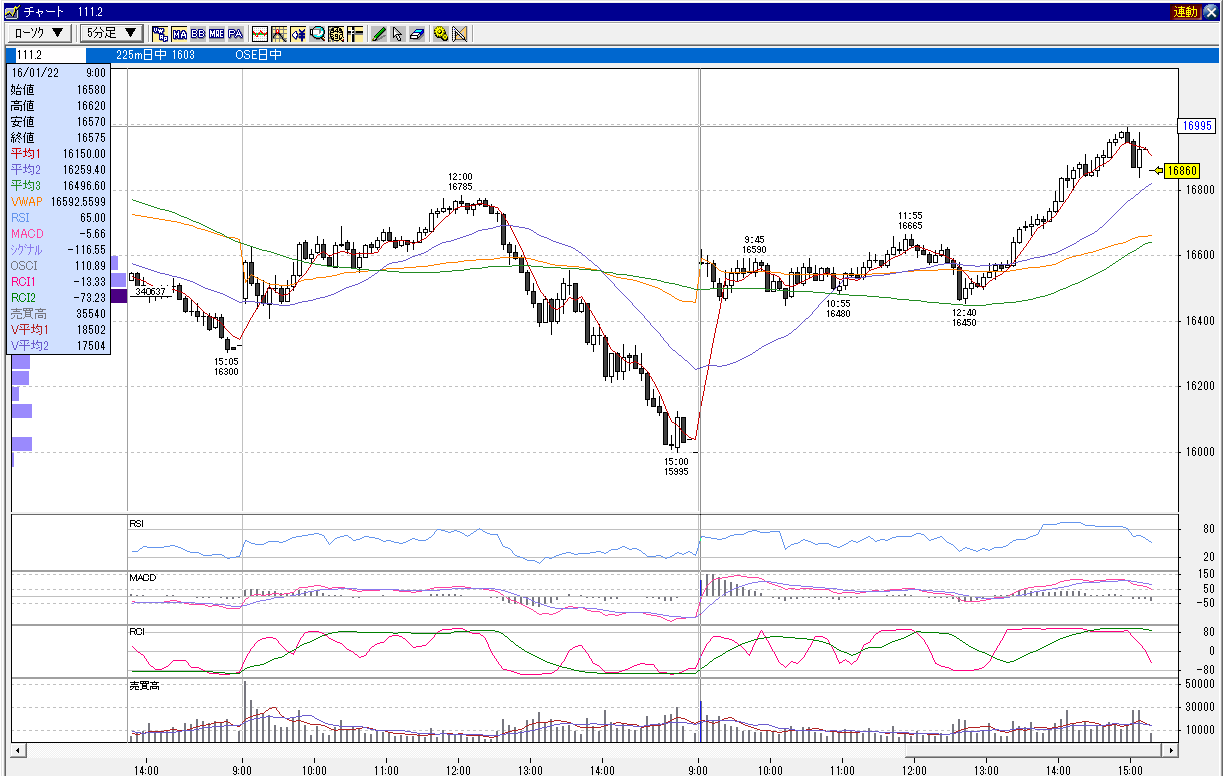Click the 平均2 value 16259.40
Screen dimensions: 1225x776
pyautogui.click(x=84, y=170)
